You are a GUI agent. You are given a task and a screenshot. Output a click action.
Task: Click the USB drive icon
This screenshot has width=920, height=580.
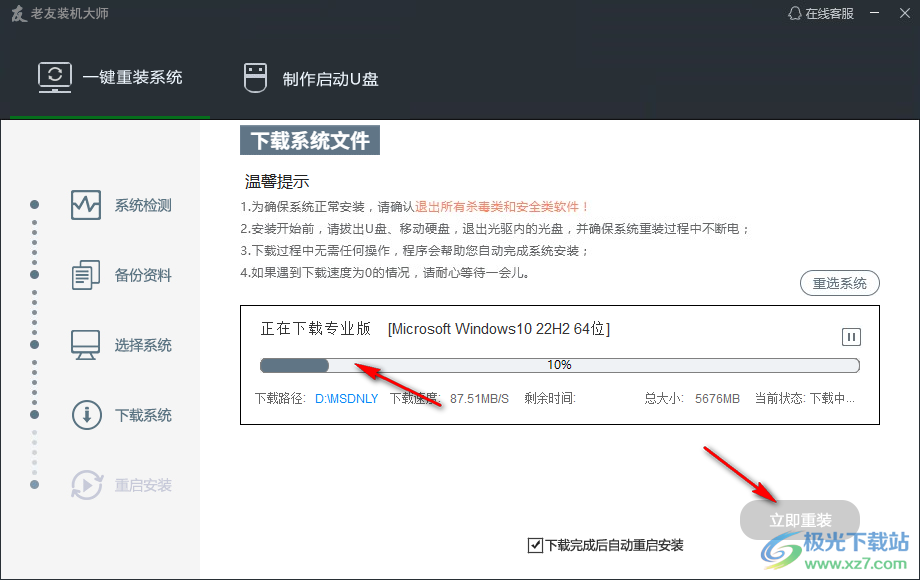pos(255,78)
